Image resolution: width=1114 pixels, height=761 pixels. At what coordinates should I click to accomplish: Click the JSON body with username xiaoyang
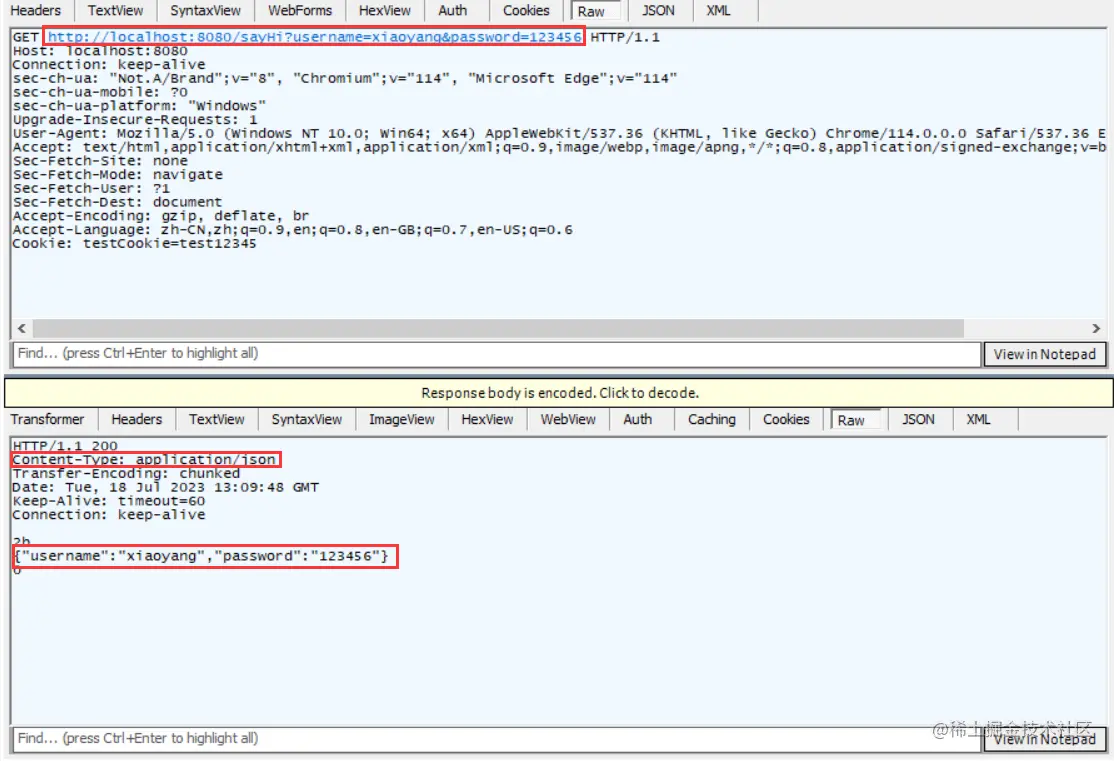[x=202, y=556]
